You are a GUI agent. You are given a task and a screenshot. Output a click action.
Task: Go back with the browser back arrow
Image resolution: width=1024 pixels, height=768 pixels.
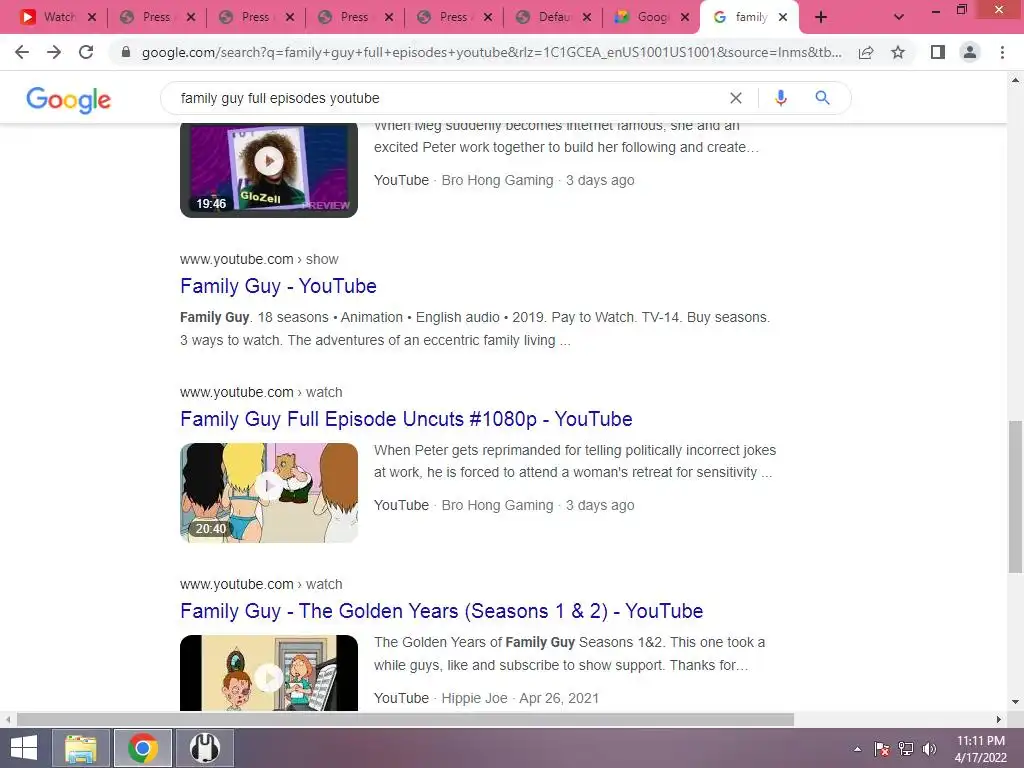[22, 52]
